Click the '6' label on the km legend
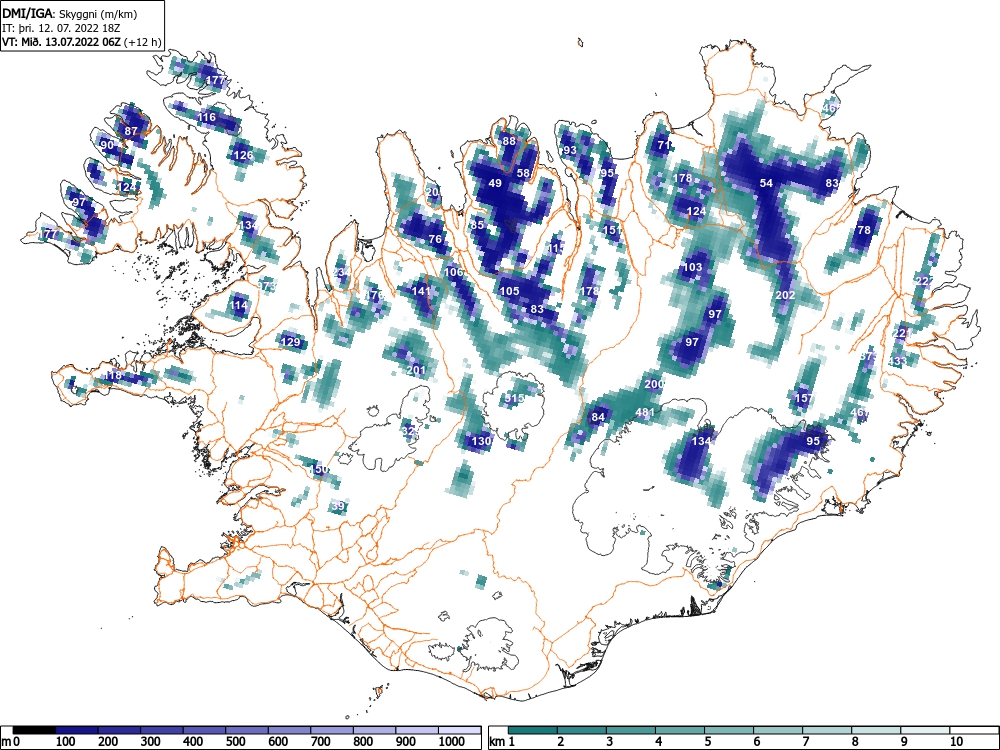 (x=756, y=741)
